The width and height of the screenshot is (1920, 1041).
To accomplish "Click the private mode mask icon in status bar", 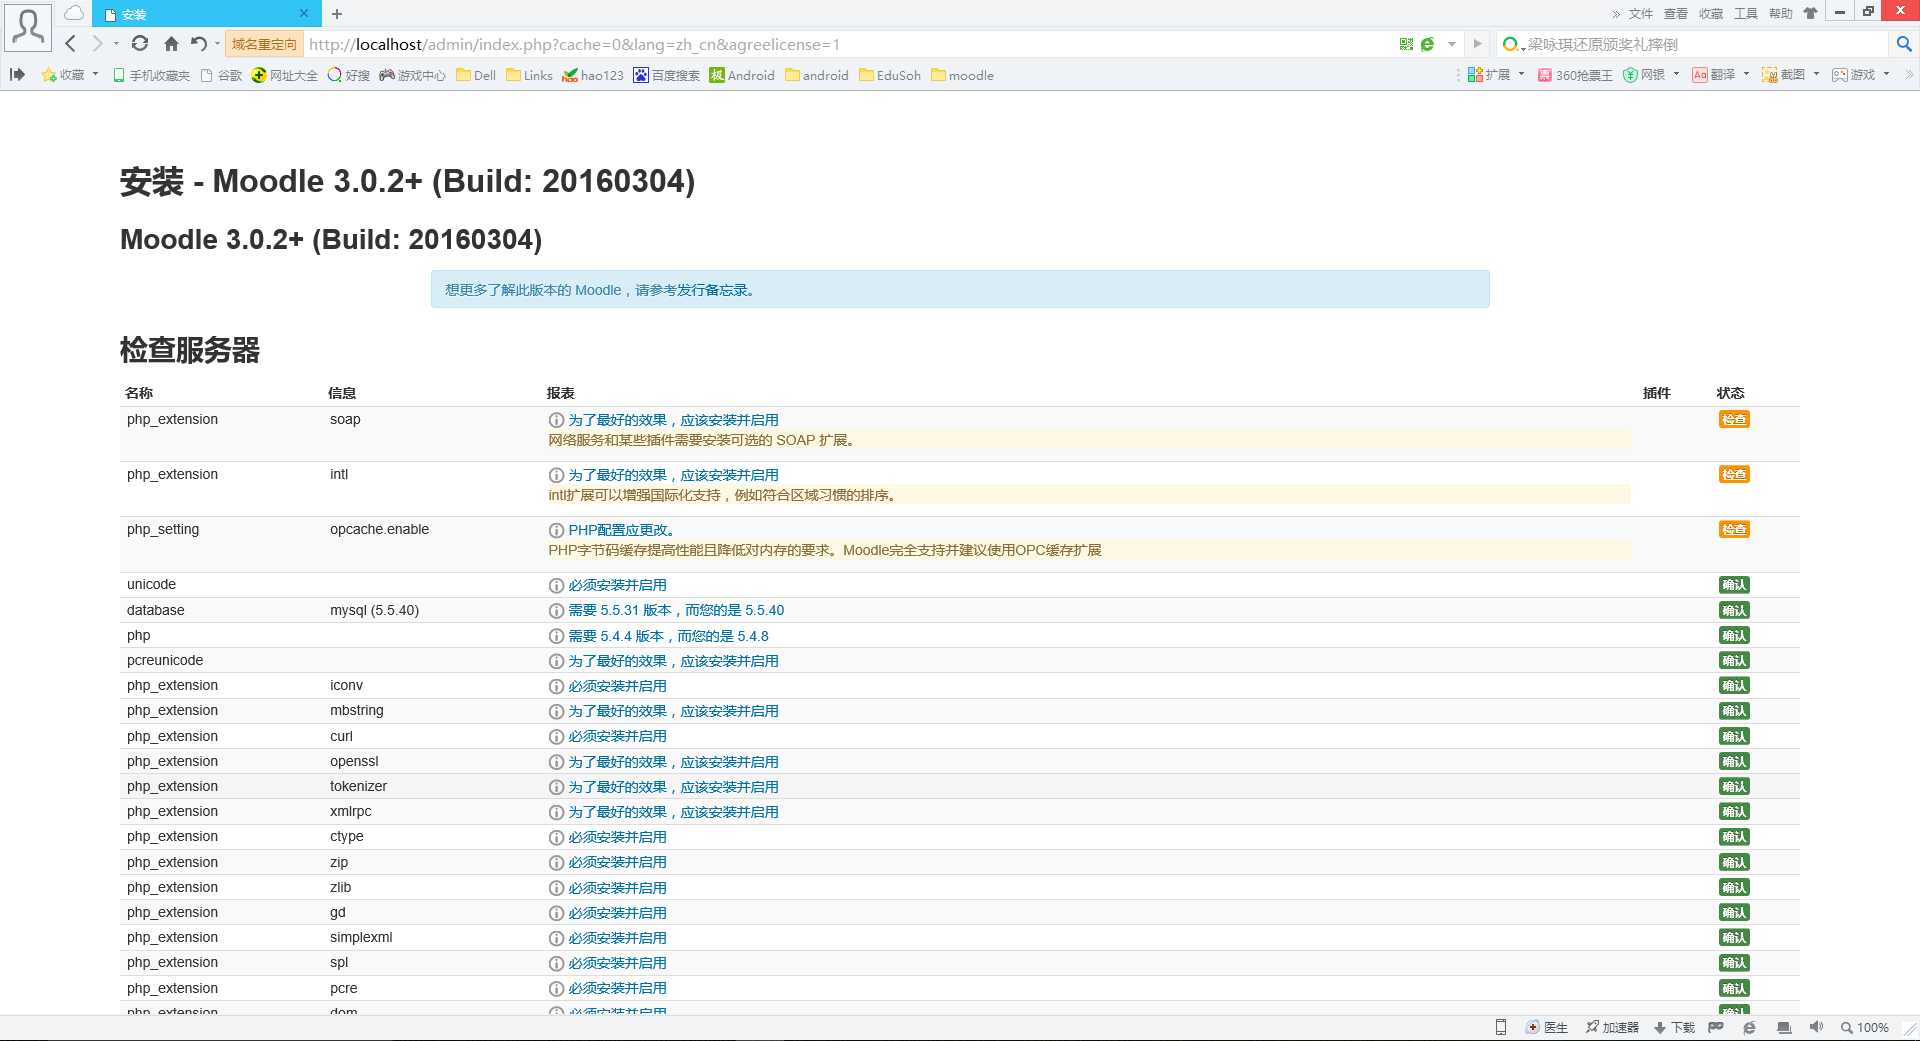I will point(1716,1027).
